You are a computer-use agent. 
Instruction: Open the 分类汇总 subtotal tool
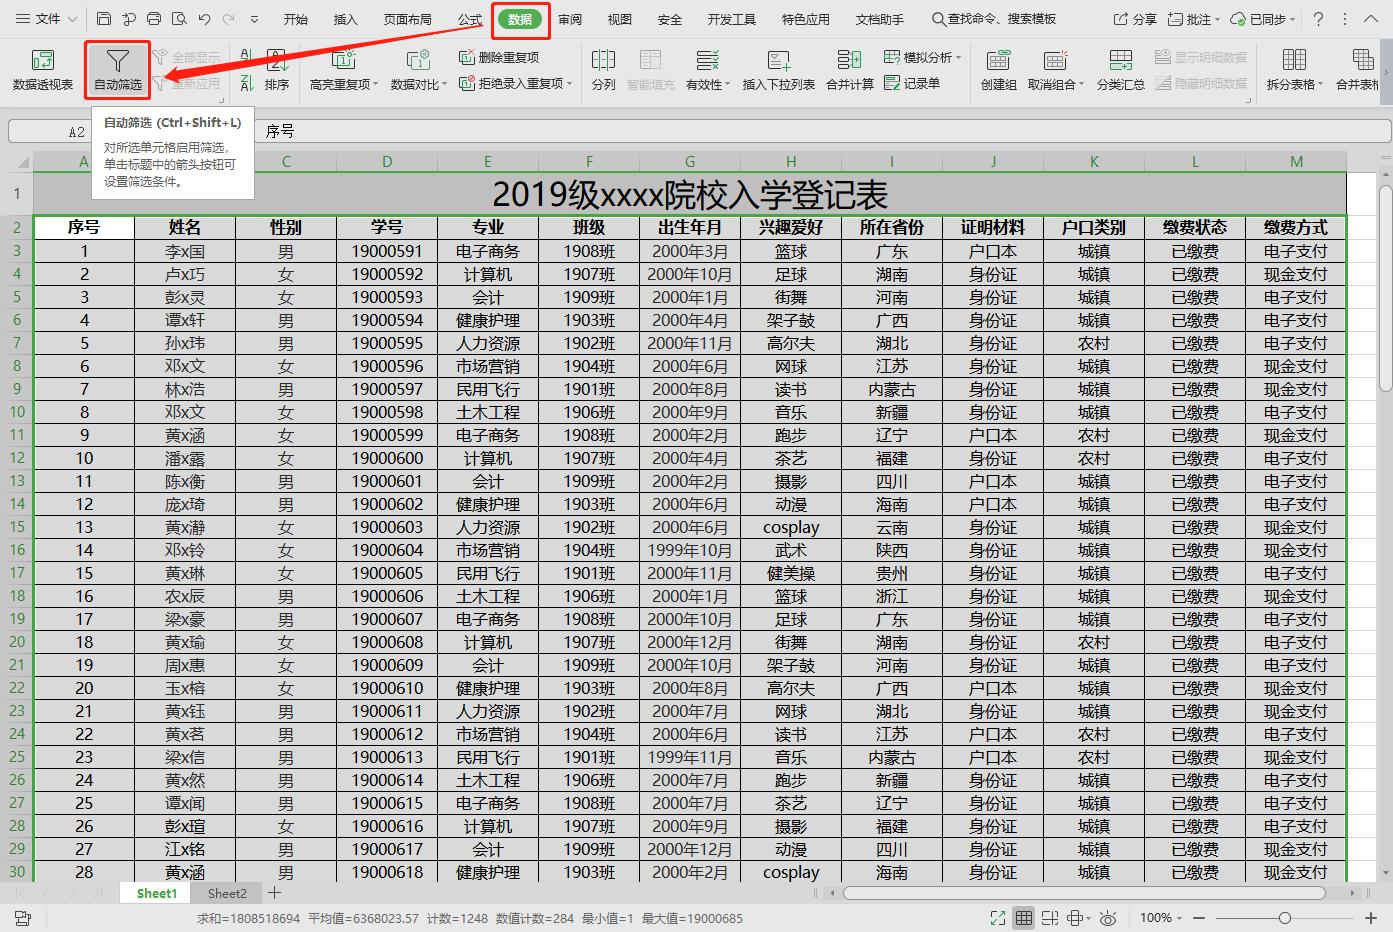click(x=1121, y=70)
